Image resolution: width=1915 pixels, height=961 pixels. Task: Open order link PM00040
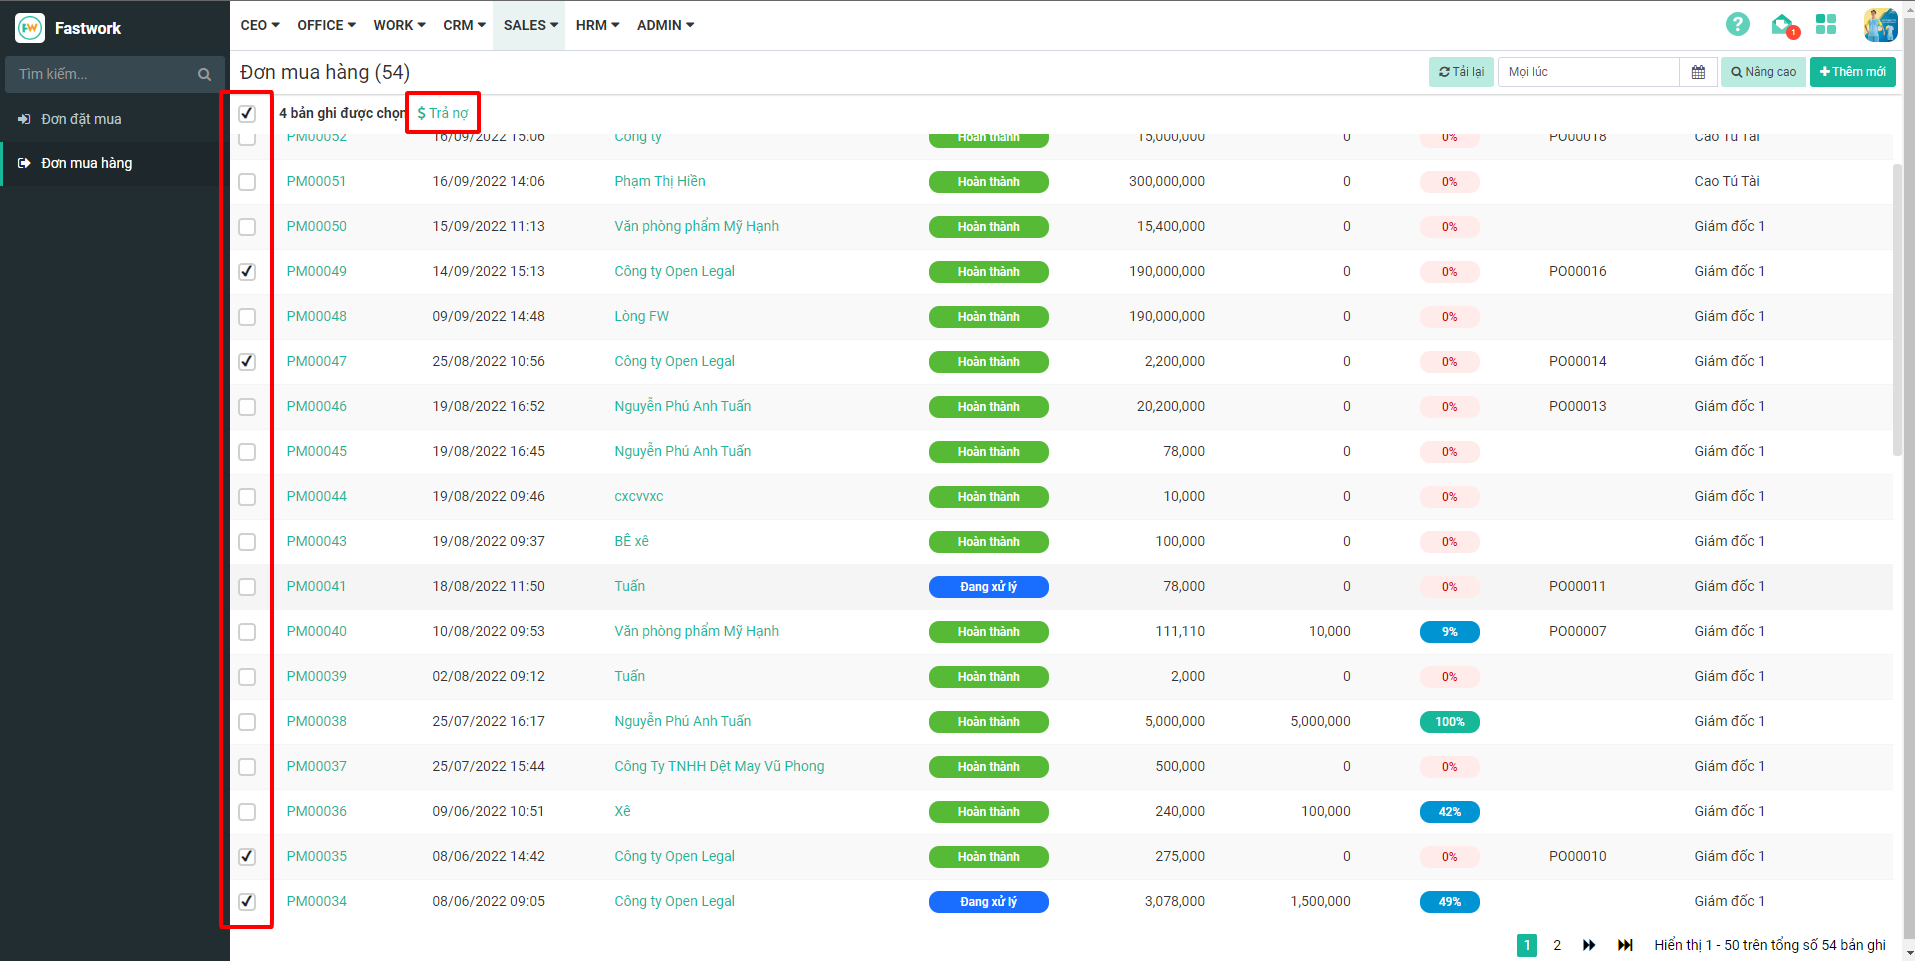point(316,631)
